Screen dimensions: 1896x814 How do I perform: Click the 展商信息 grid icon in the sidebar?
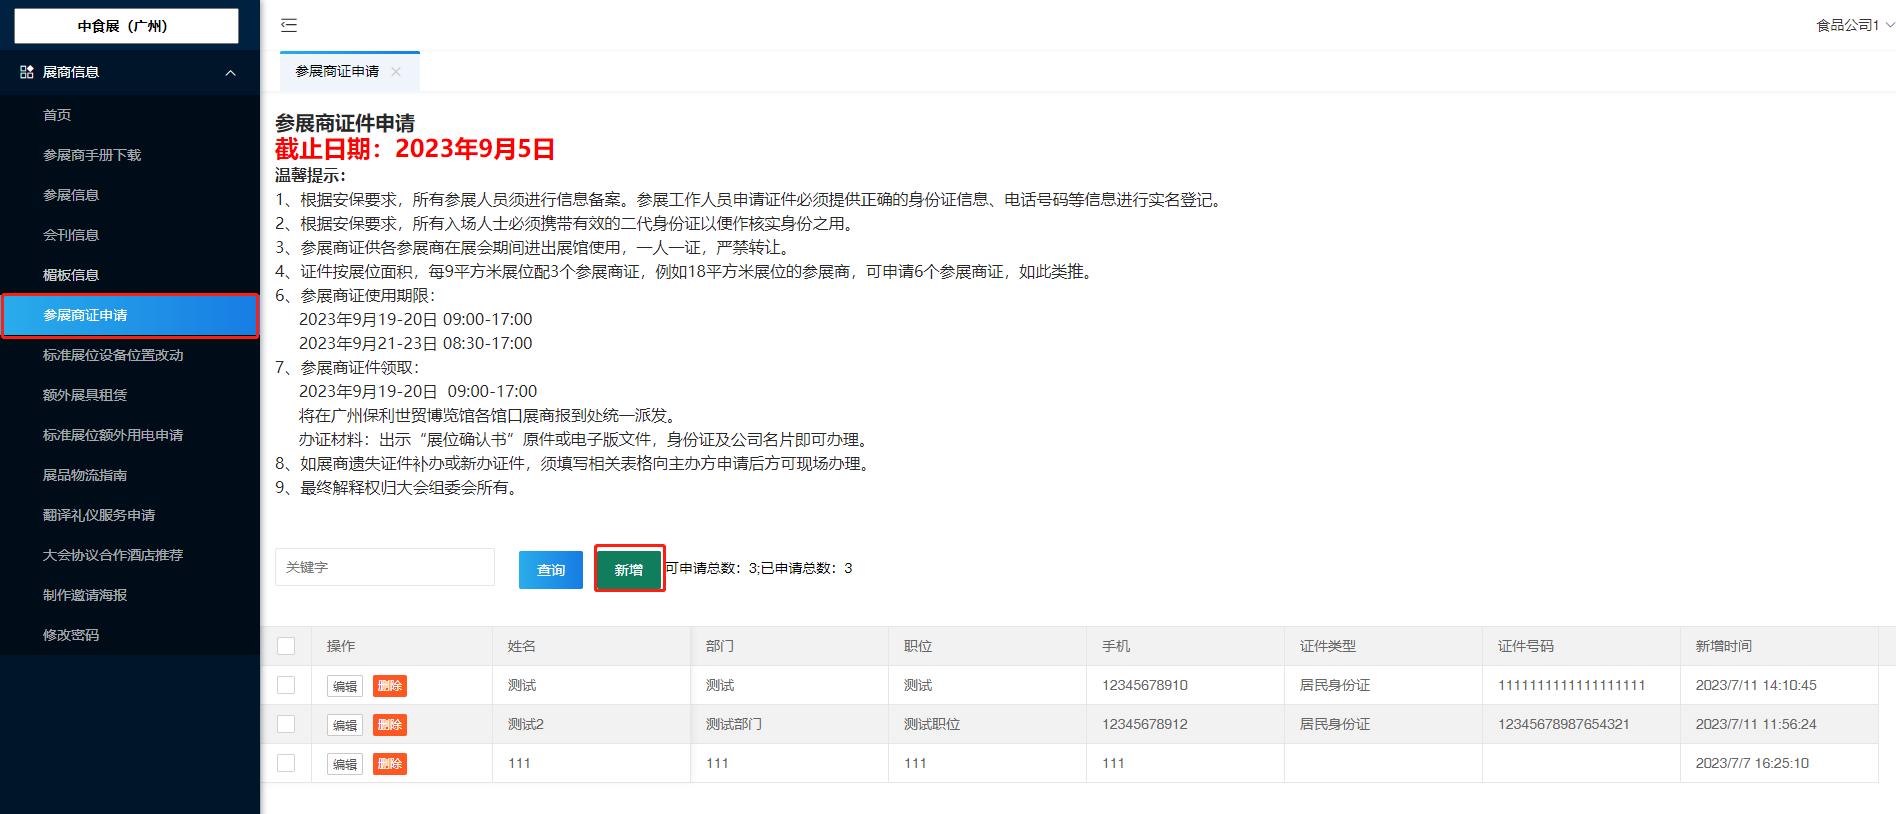tap(27, 72)
